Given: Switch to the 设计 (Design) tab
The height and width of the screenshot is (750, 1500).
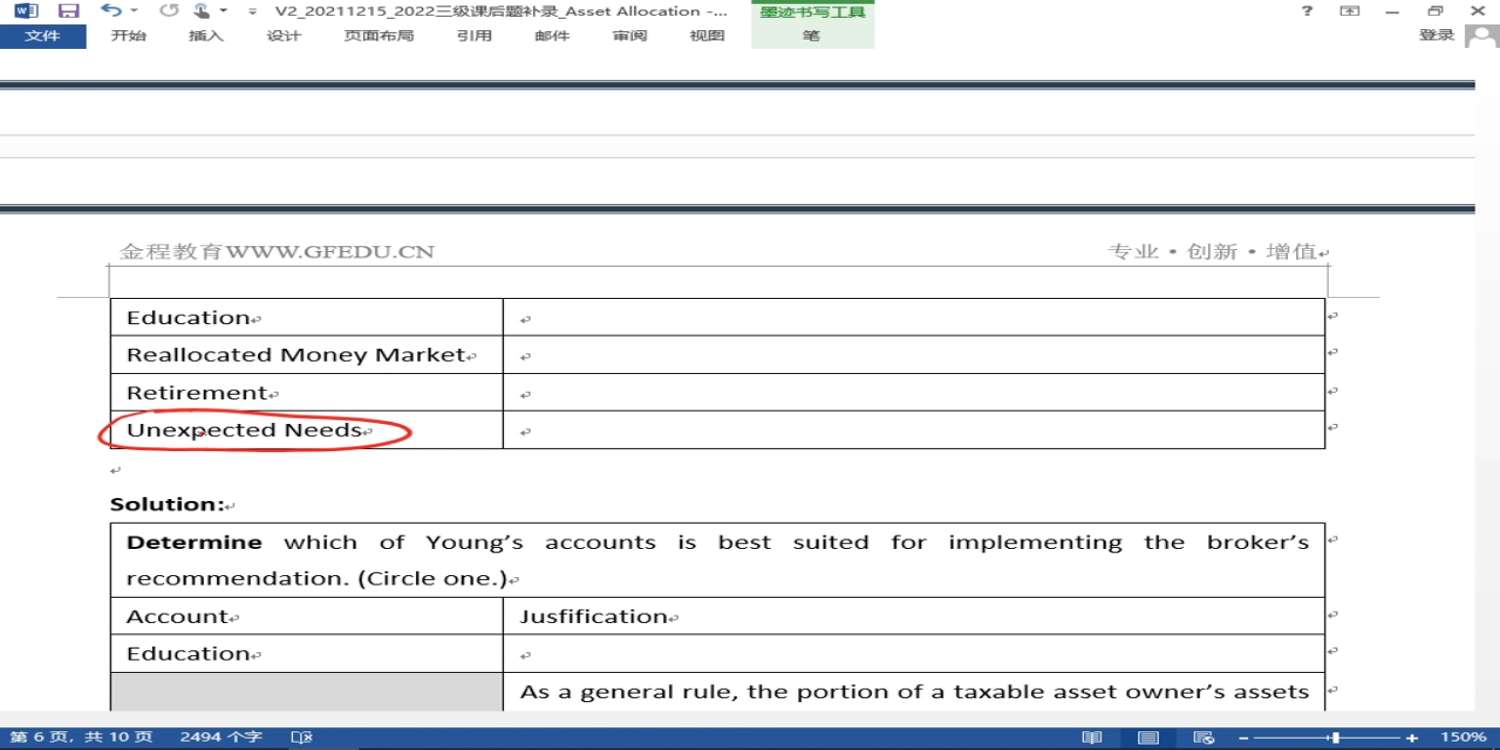Looking at the screenshot, I should coord(283,36).
